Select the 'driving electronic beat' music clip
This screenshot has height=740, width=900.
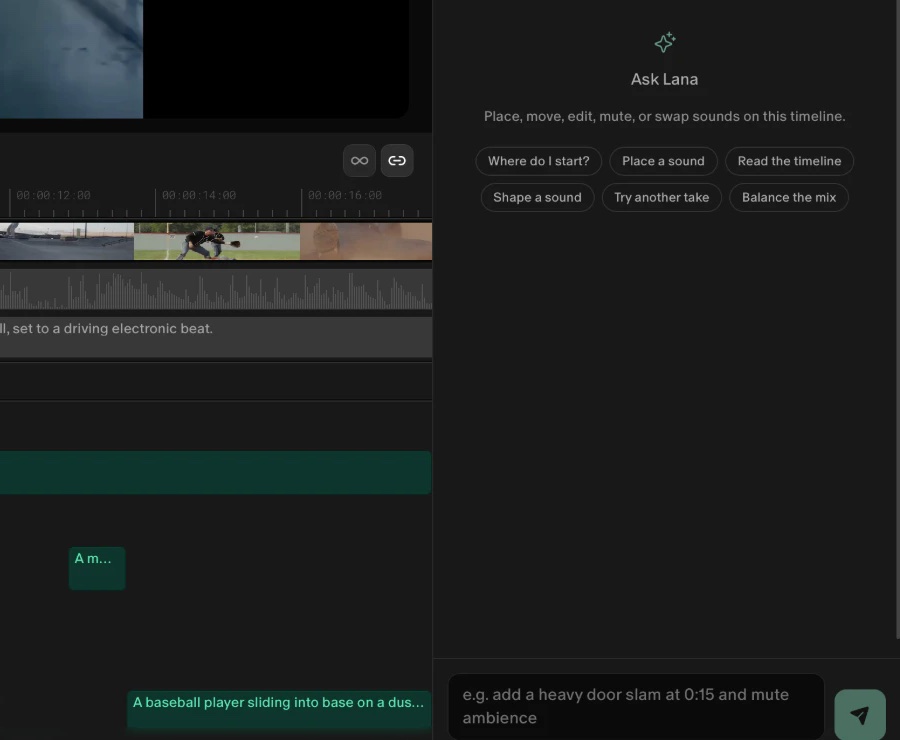[x=216, y=337]
